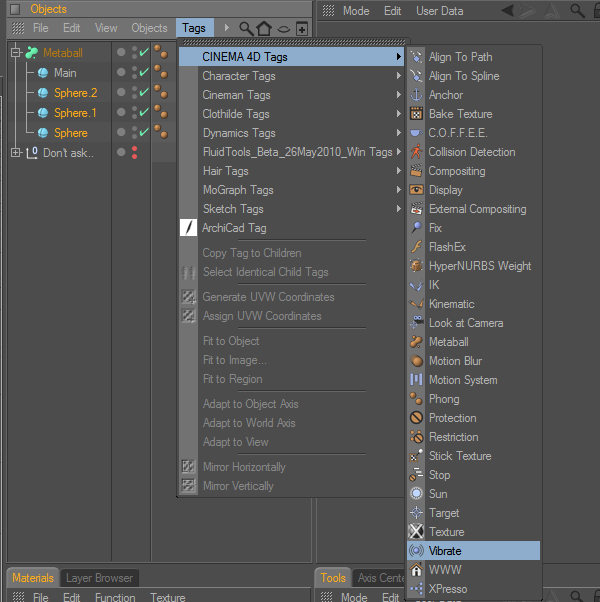Image resolution: width=600 pixels, height=602 pixels.
Task: Expand the MoGraph Tags submenu
Action: 291,190
